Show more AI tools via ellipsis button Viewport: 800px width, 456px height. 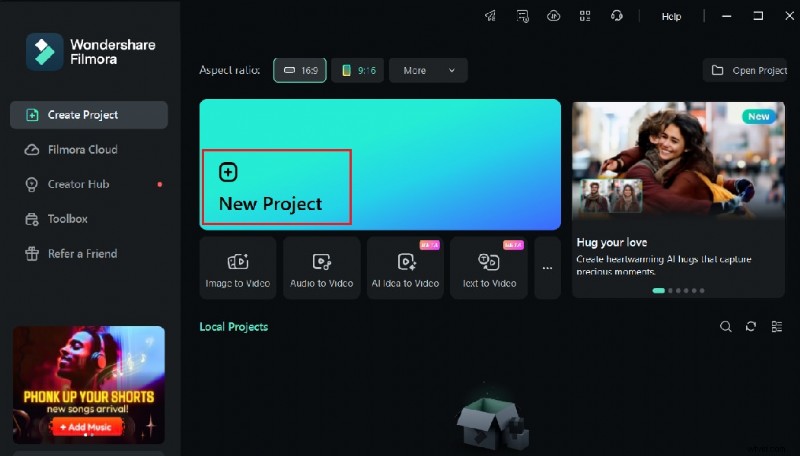tap(547, 268)
